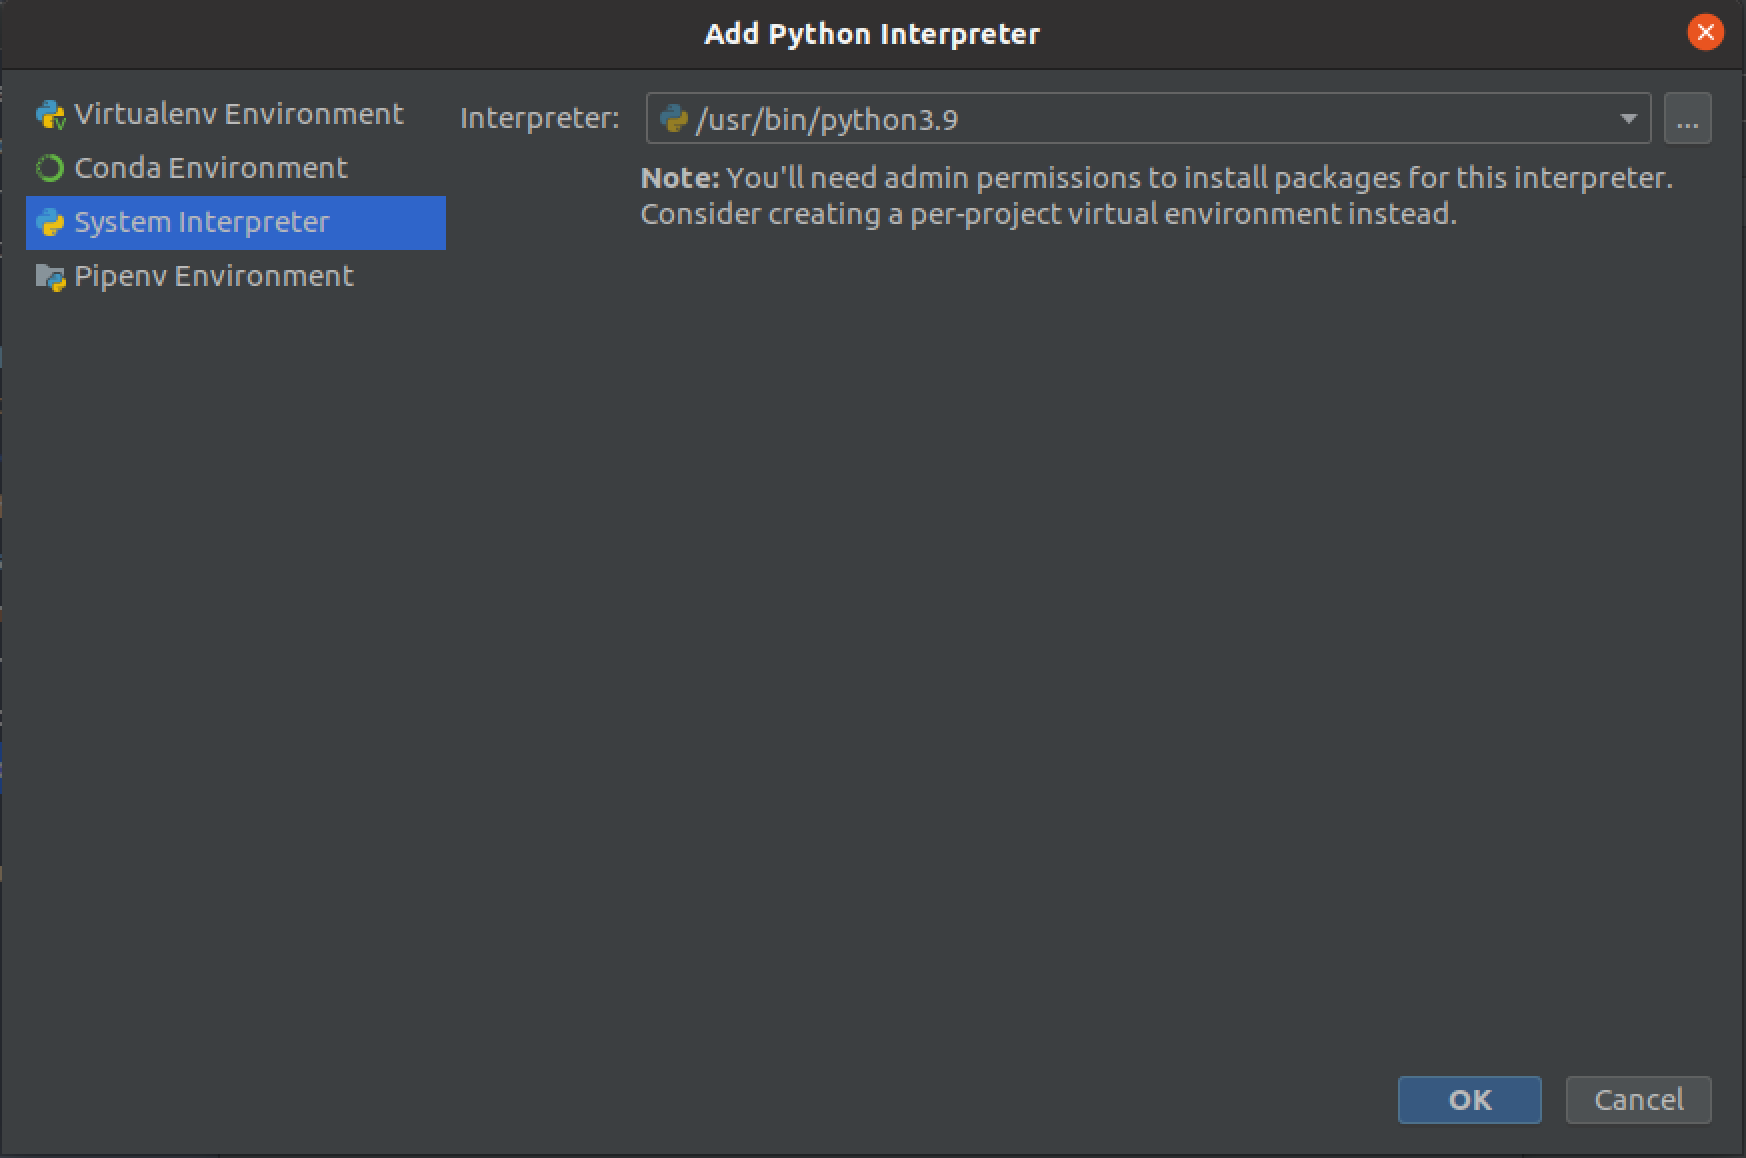This screenshot has height=1158, width=1746.
Task: Select the highlighted System Interpreter sidebar entry
Action: [x=202, y=222]
